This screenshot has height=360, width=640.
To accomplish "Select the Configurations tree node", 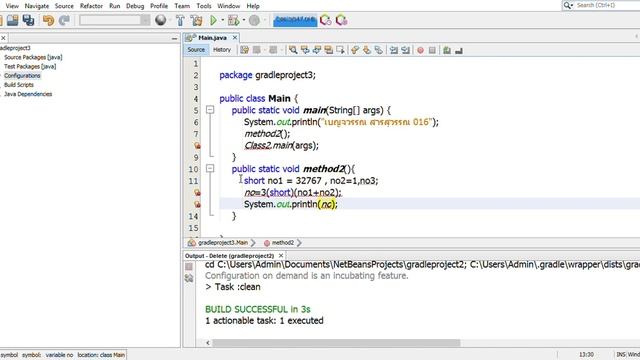I will tap(22, 76).
